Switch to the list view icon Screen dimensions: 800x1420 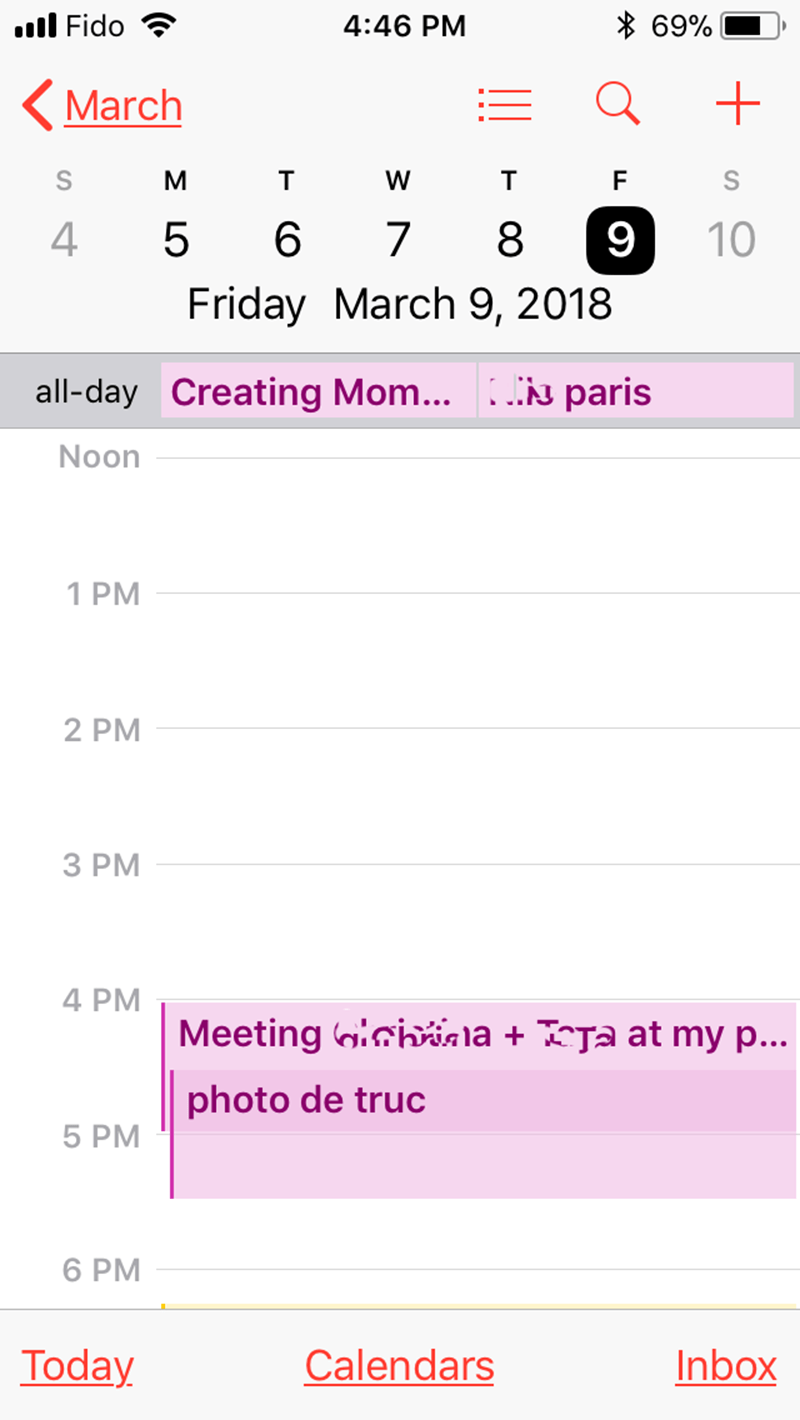tap(505, 104)
